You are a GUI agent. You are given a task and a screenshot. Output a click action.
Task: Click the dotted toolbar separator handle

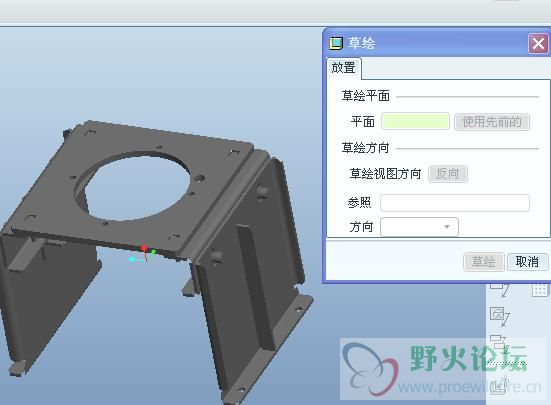[506, 364]
